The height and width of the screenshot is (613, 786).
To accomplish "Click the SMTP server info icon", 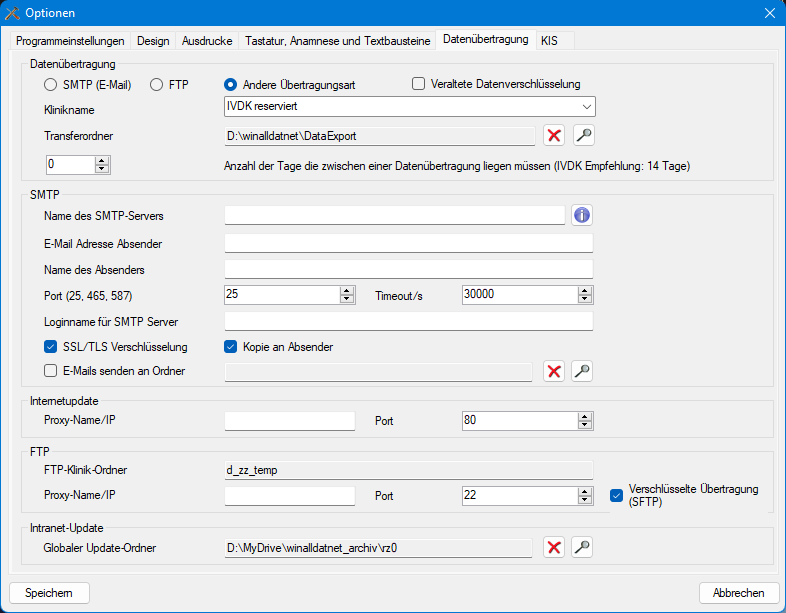I will point(582,215).
